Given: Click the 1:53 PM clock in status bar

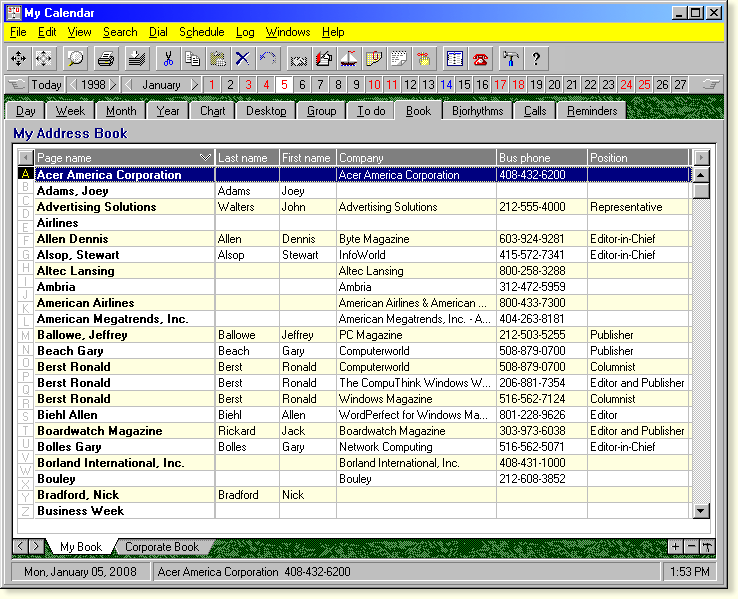Looking at the screenshot, I should click(690, 572).
